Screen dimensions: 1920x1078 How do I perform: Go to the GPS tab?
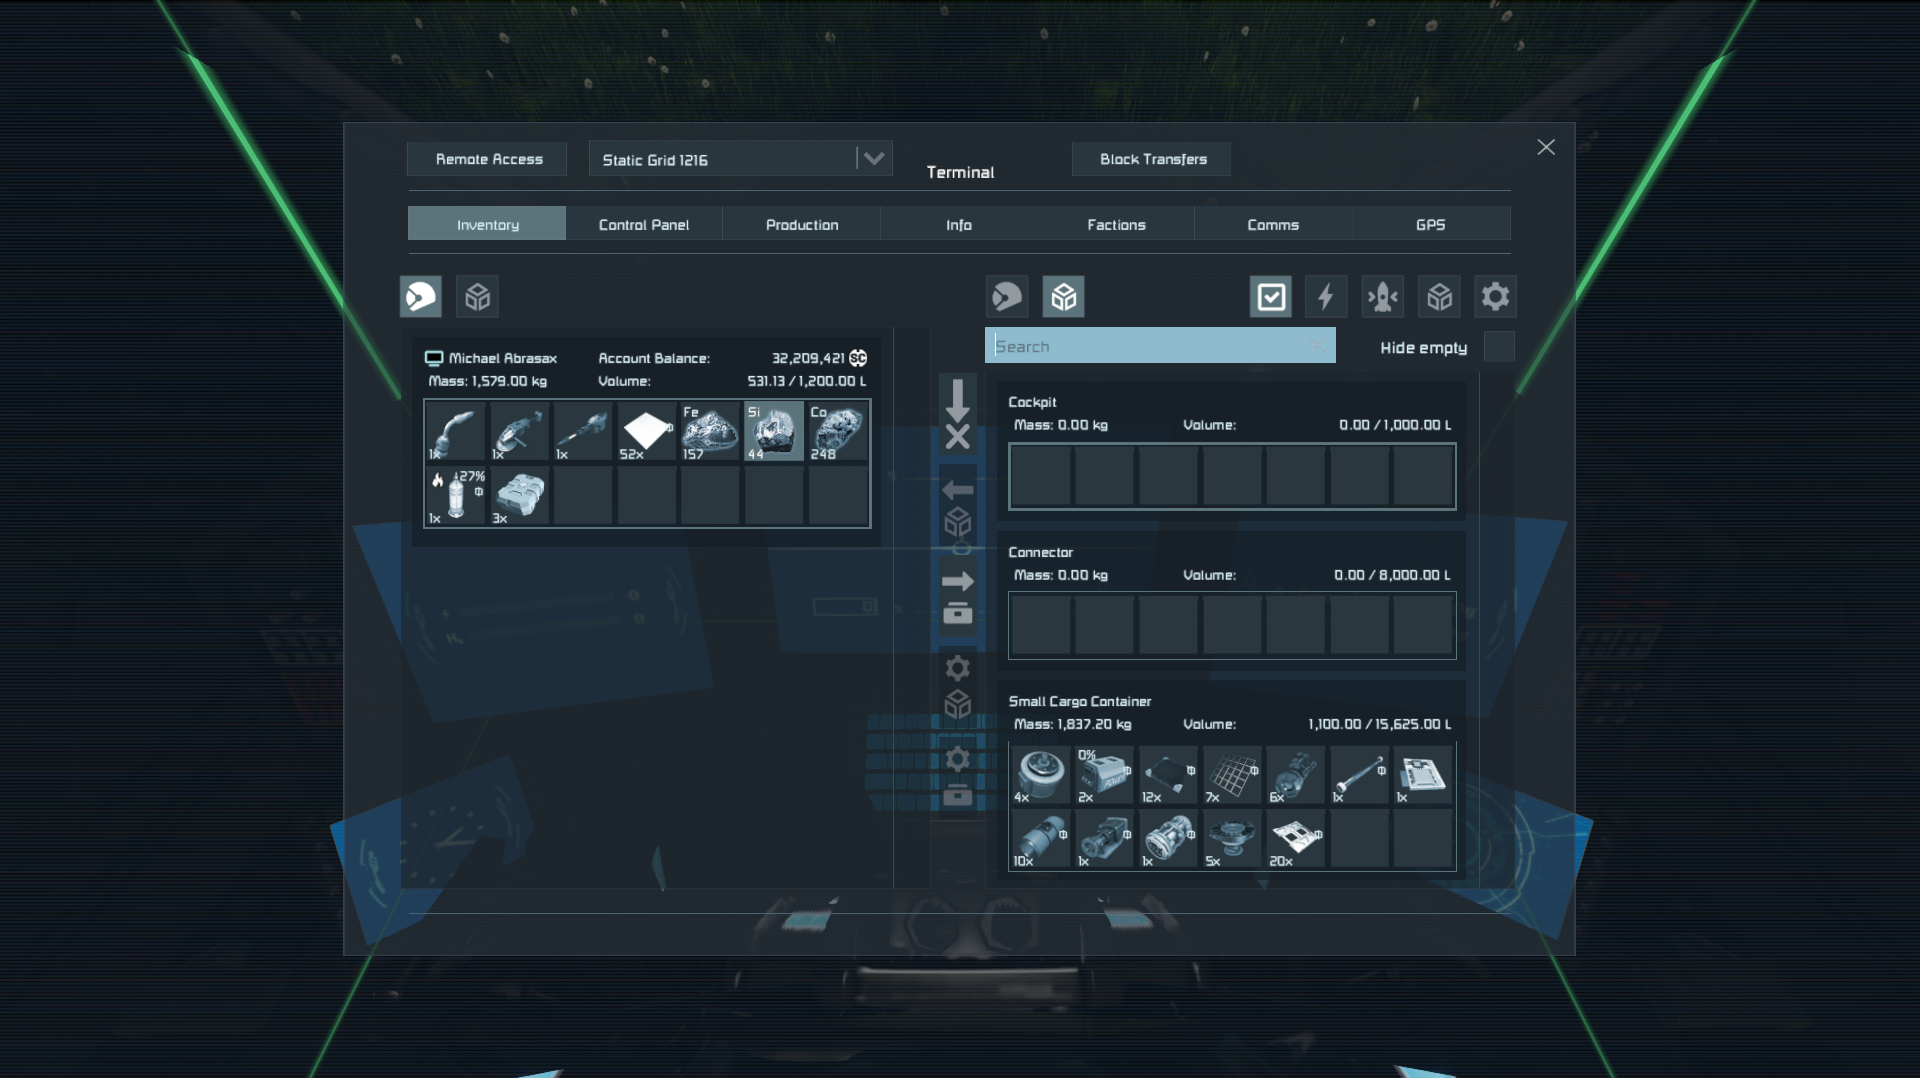1430,224
